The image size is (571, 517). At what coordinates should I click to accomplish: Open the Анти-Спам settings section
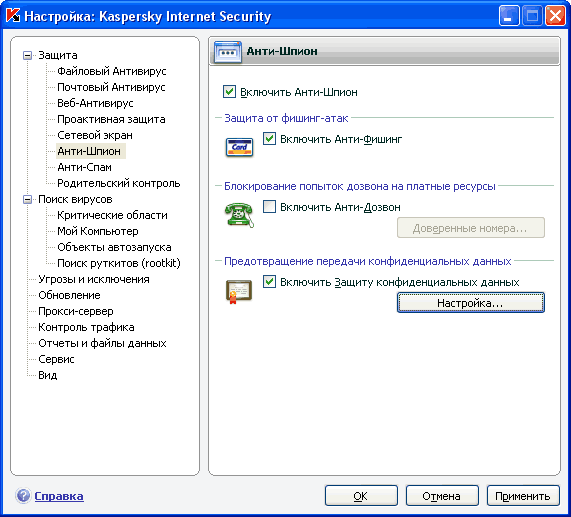(84, 167)
